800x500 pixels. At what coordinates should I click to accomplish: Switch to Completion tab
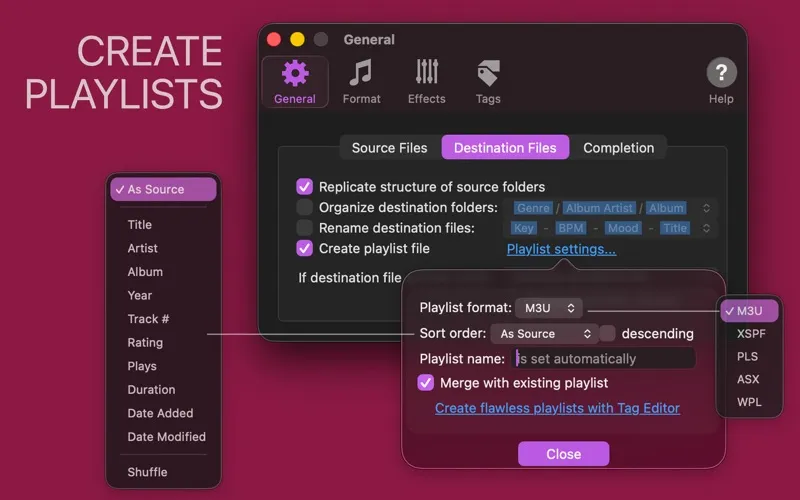point(618,148)
